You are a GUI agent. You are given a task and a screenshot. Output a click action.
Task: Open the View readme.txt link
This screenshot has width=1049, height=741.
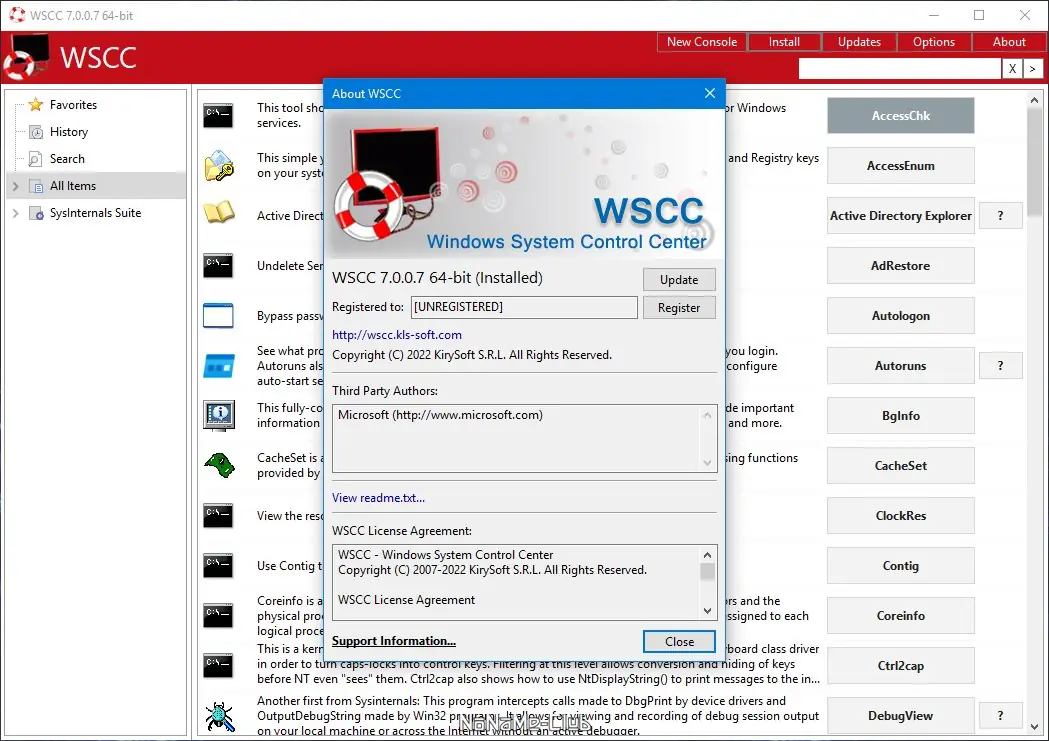pyautogui.click(x=378, y=498)
